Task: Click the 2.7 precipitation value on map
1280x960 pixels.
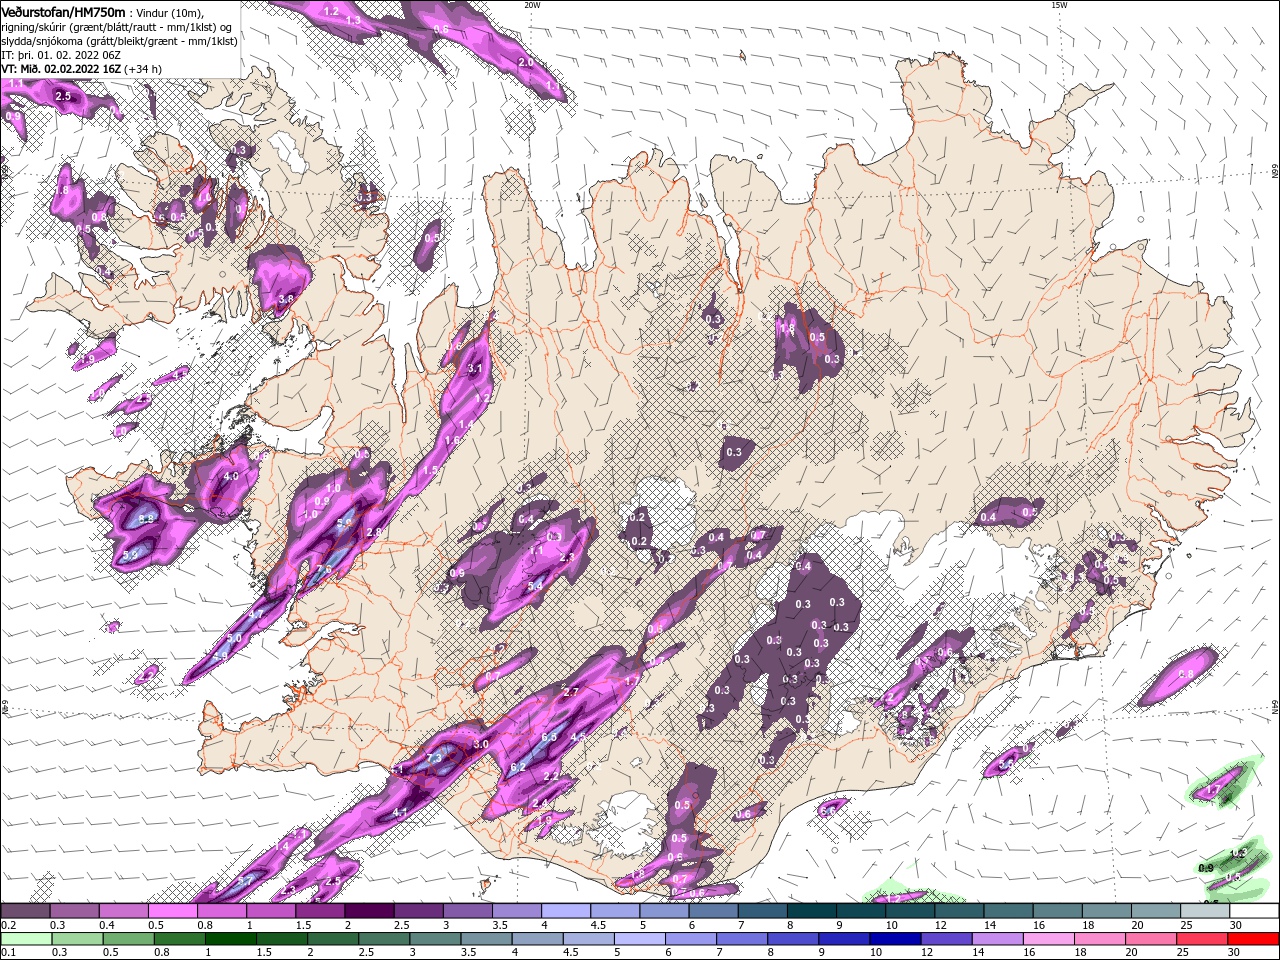Action: 571,692
